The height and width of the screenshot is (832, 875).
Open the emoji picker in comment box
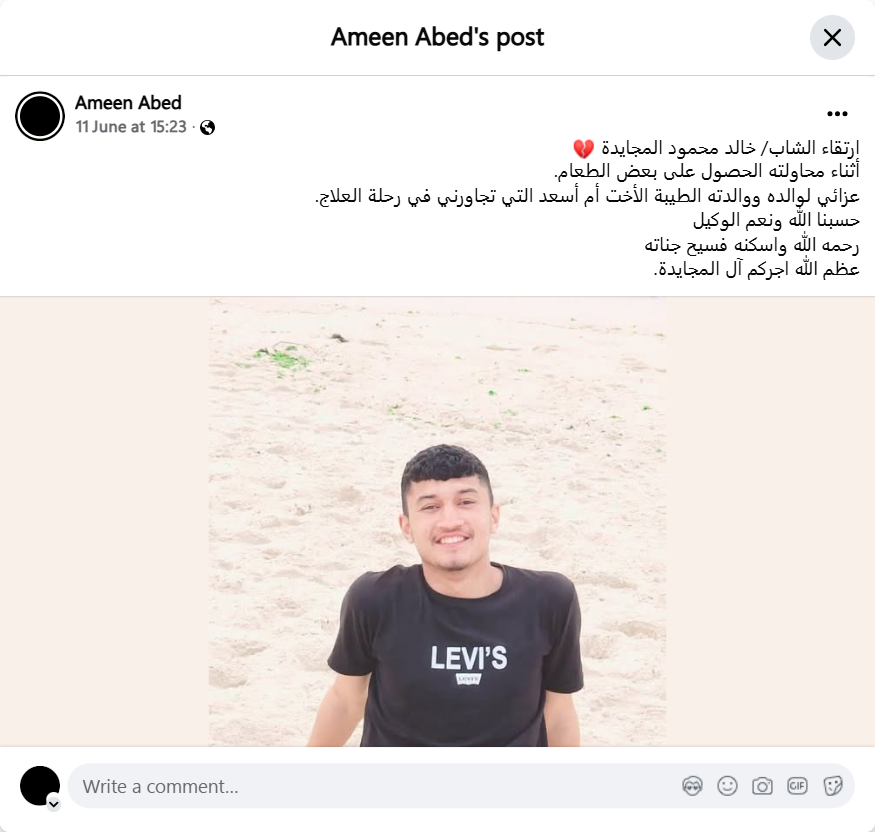tap(727, 786)
